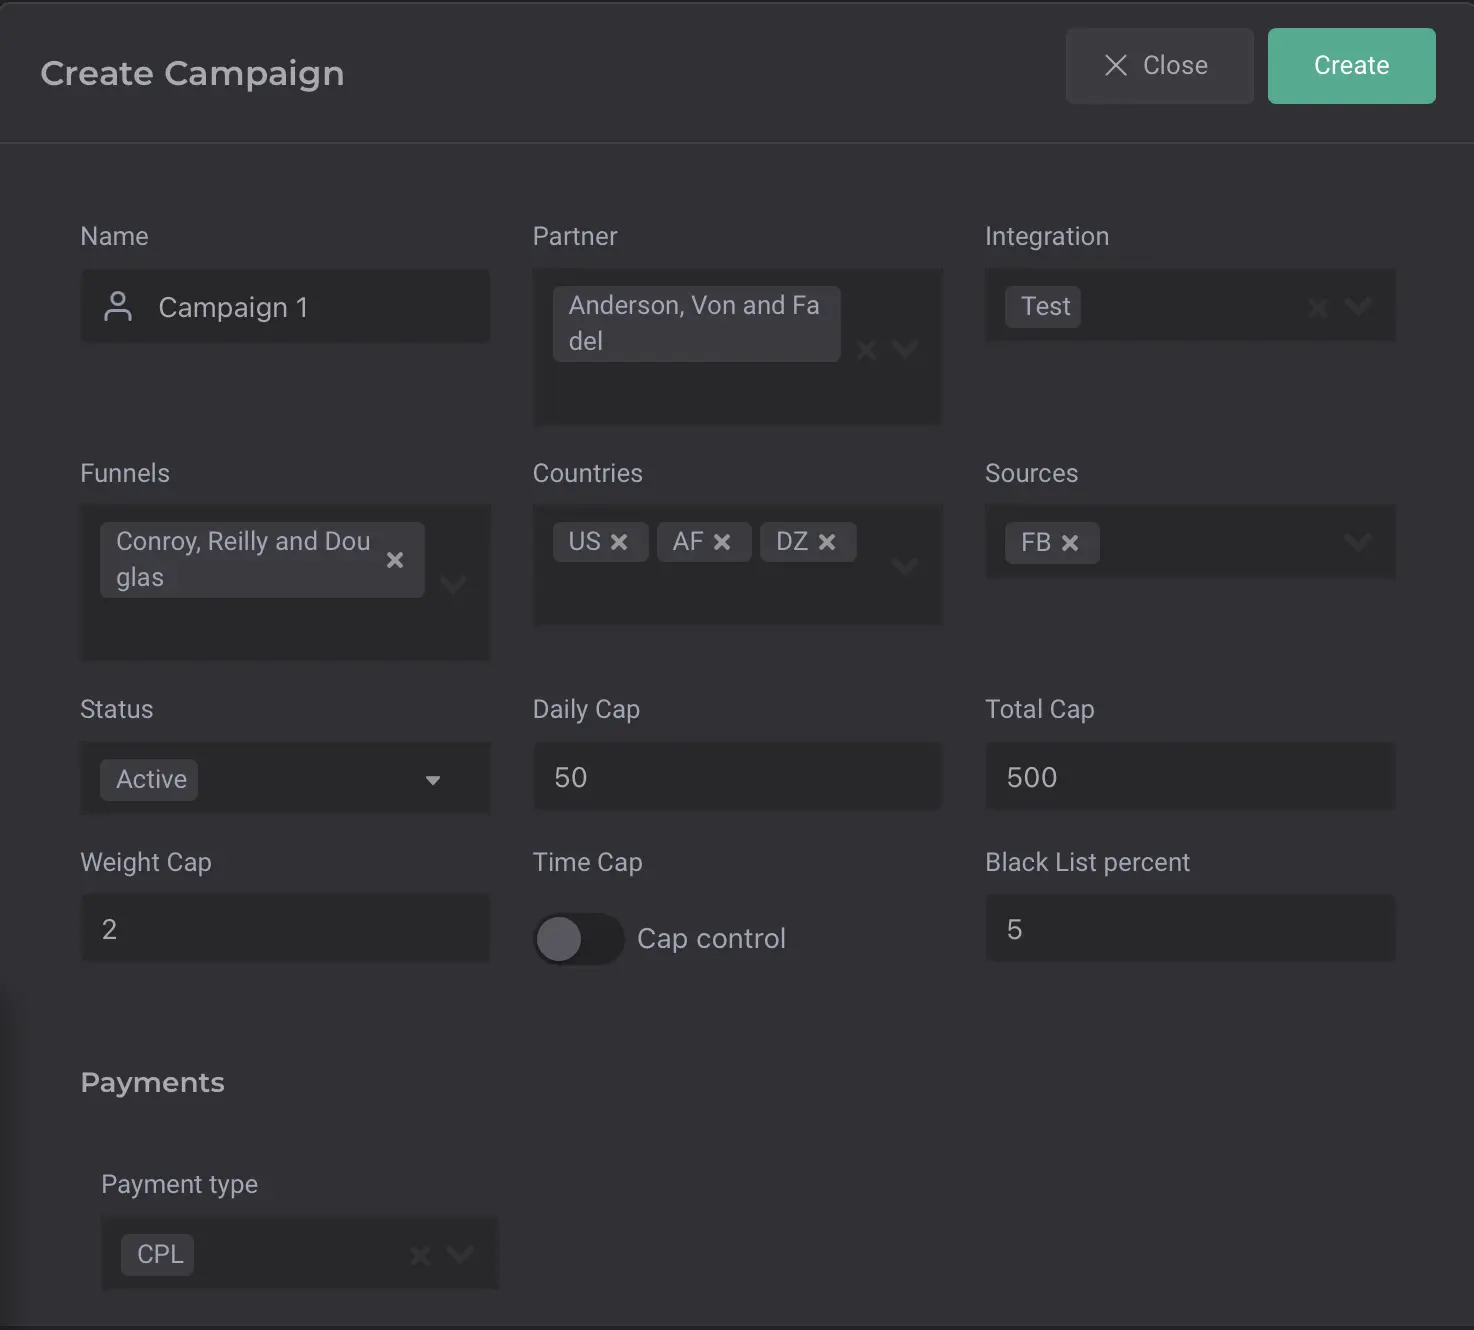
Task: Clear the CPL payment type x icon
Action: [420, 1254]
